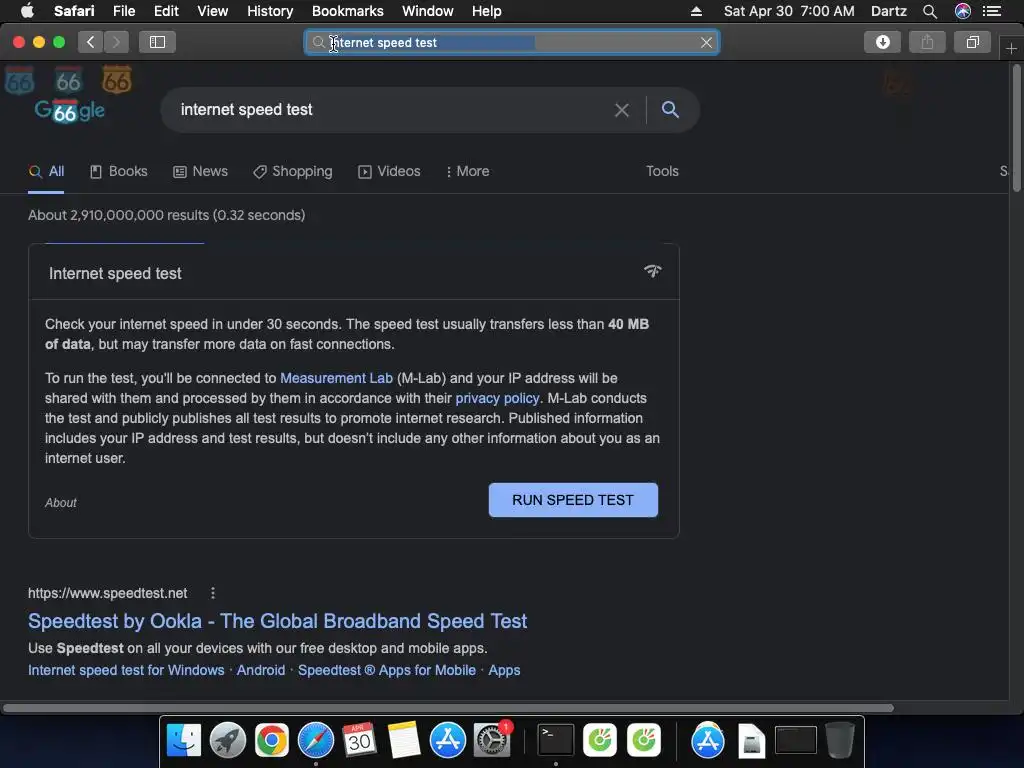
Task: Open Finder from the Dock
Action: [184, 741]
